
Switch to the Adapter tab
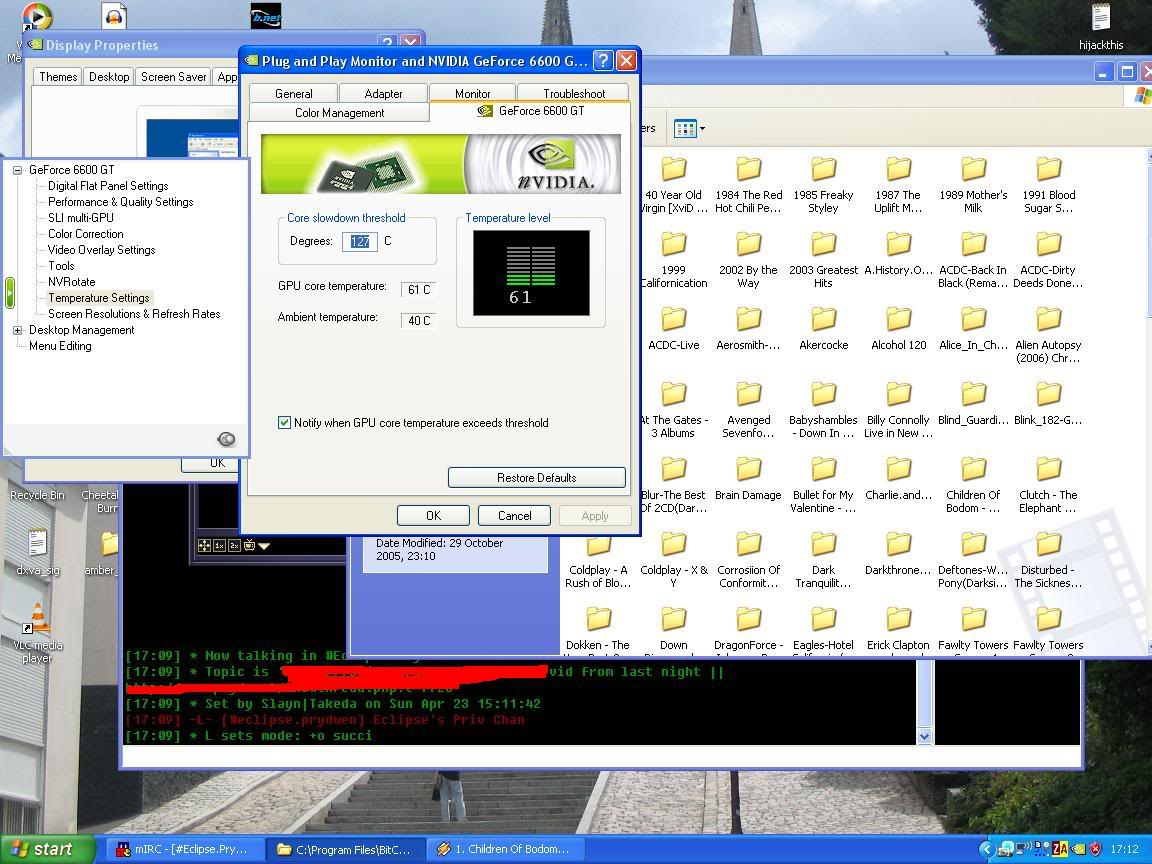tap(383, 93)
